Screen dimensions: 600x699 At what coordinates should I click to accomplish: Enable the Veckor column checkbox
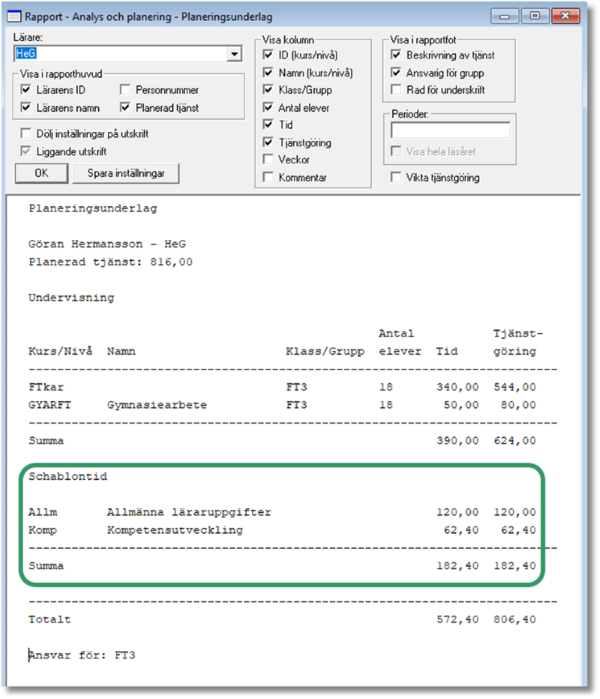268,160
